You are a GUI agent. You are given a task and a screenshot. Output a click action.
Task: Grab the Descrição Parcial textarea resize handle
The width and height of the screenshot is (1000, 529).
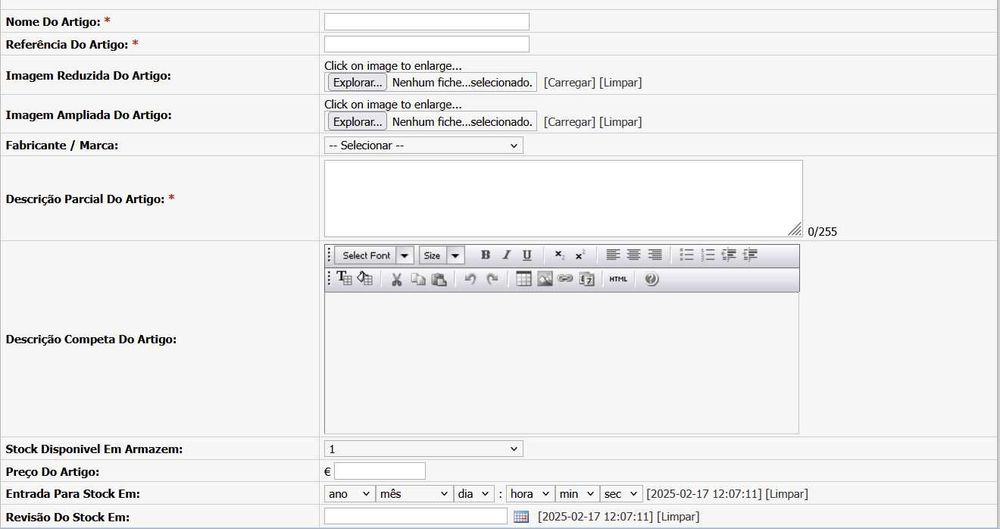pos(795,230)
